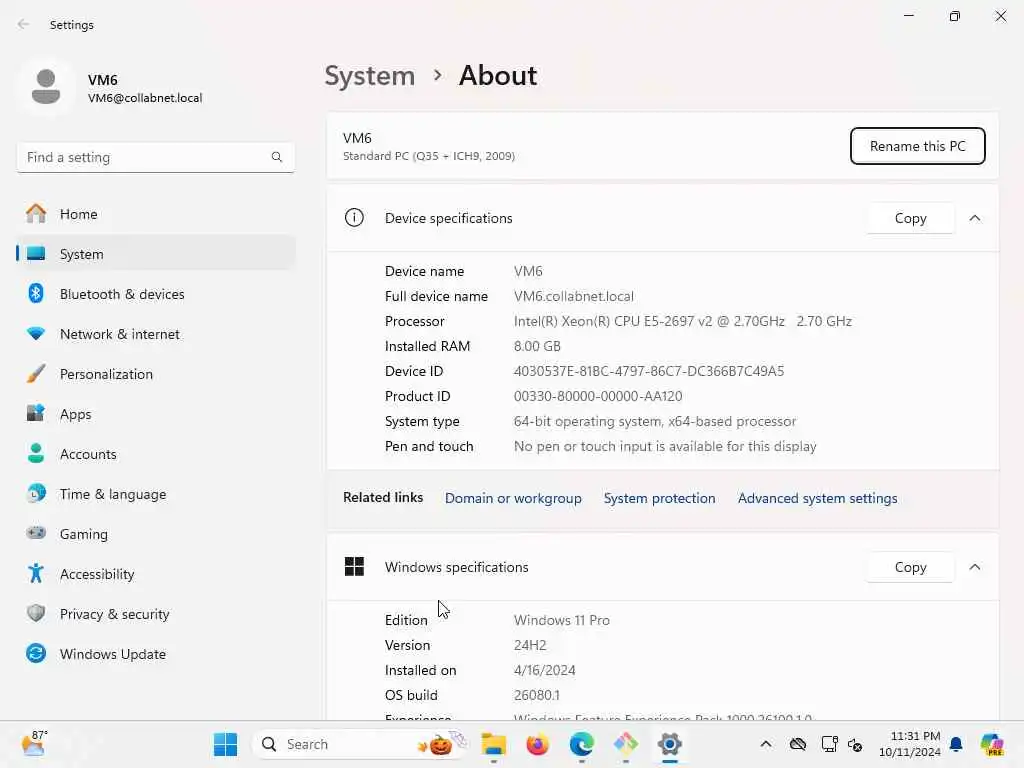This screenshot has height=768, width=1024.
Task: Open Bluetooth & devices settings
Action: 155,294
